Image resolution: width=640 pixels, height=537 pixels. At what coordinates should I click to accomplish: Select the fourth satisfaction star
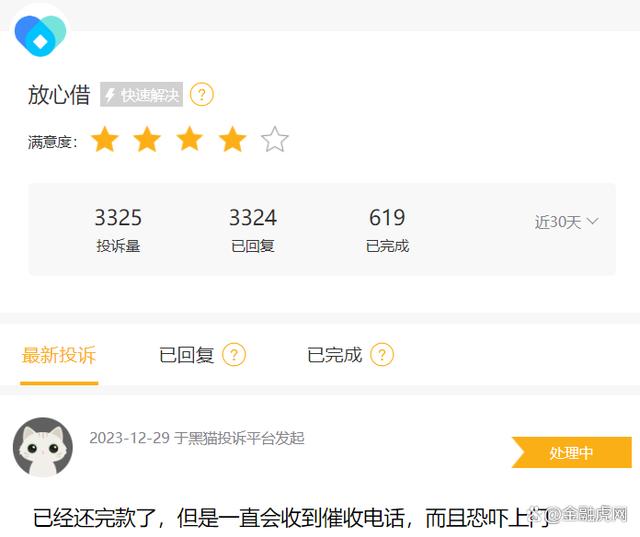point(232,139)
